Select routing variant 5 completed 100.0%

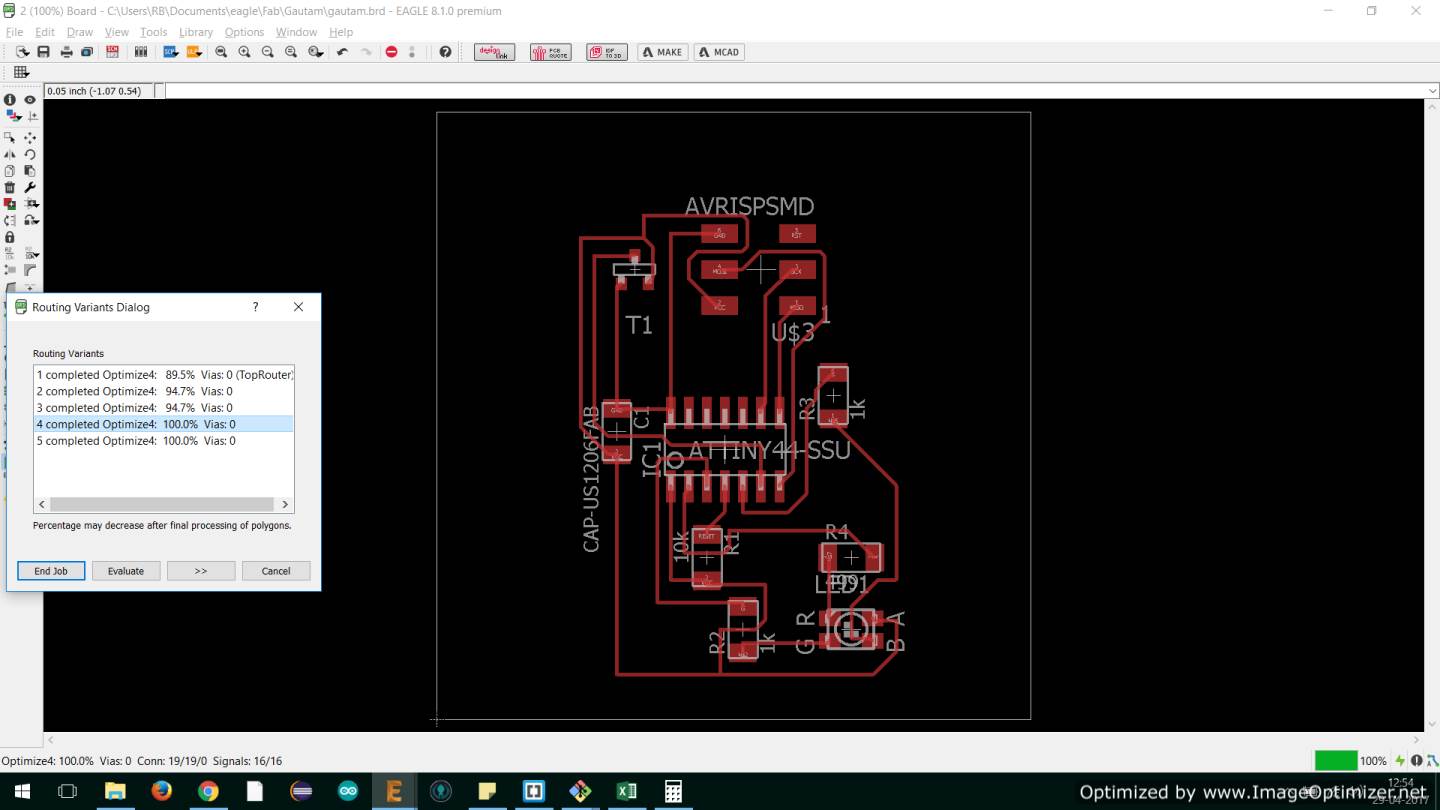pyautogui.click(x=164, y=441)
